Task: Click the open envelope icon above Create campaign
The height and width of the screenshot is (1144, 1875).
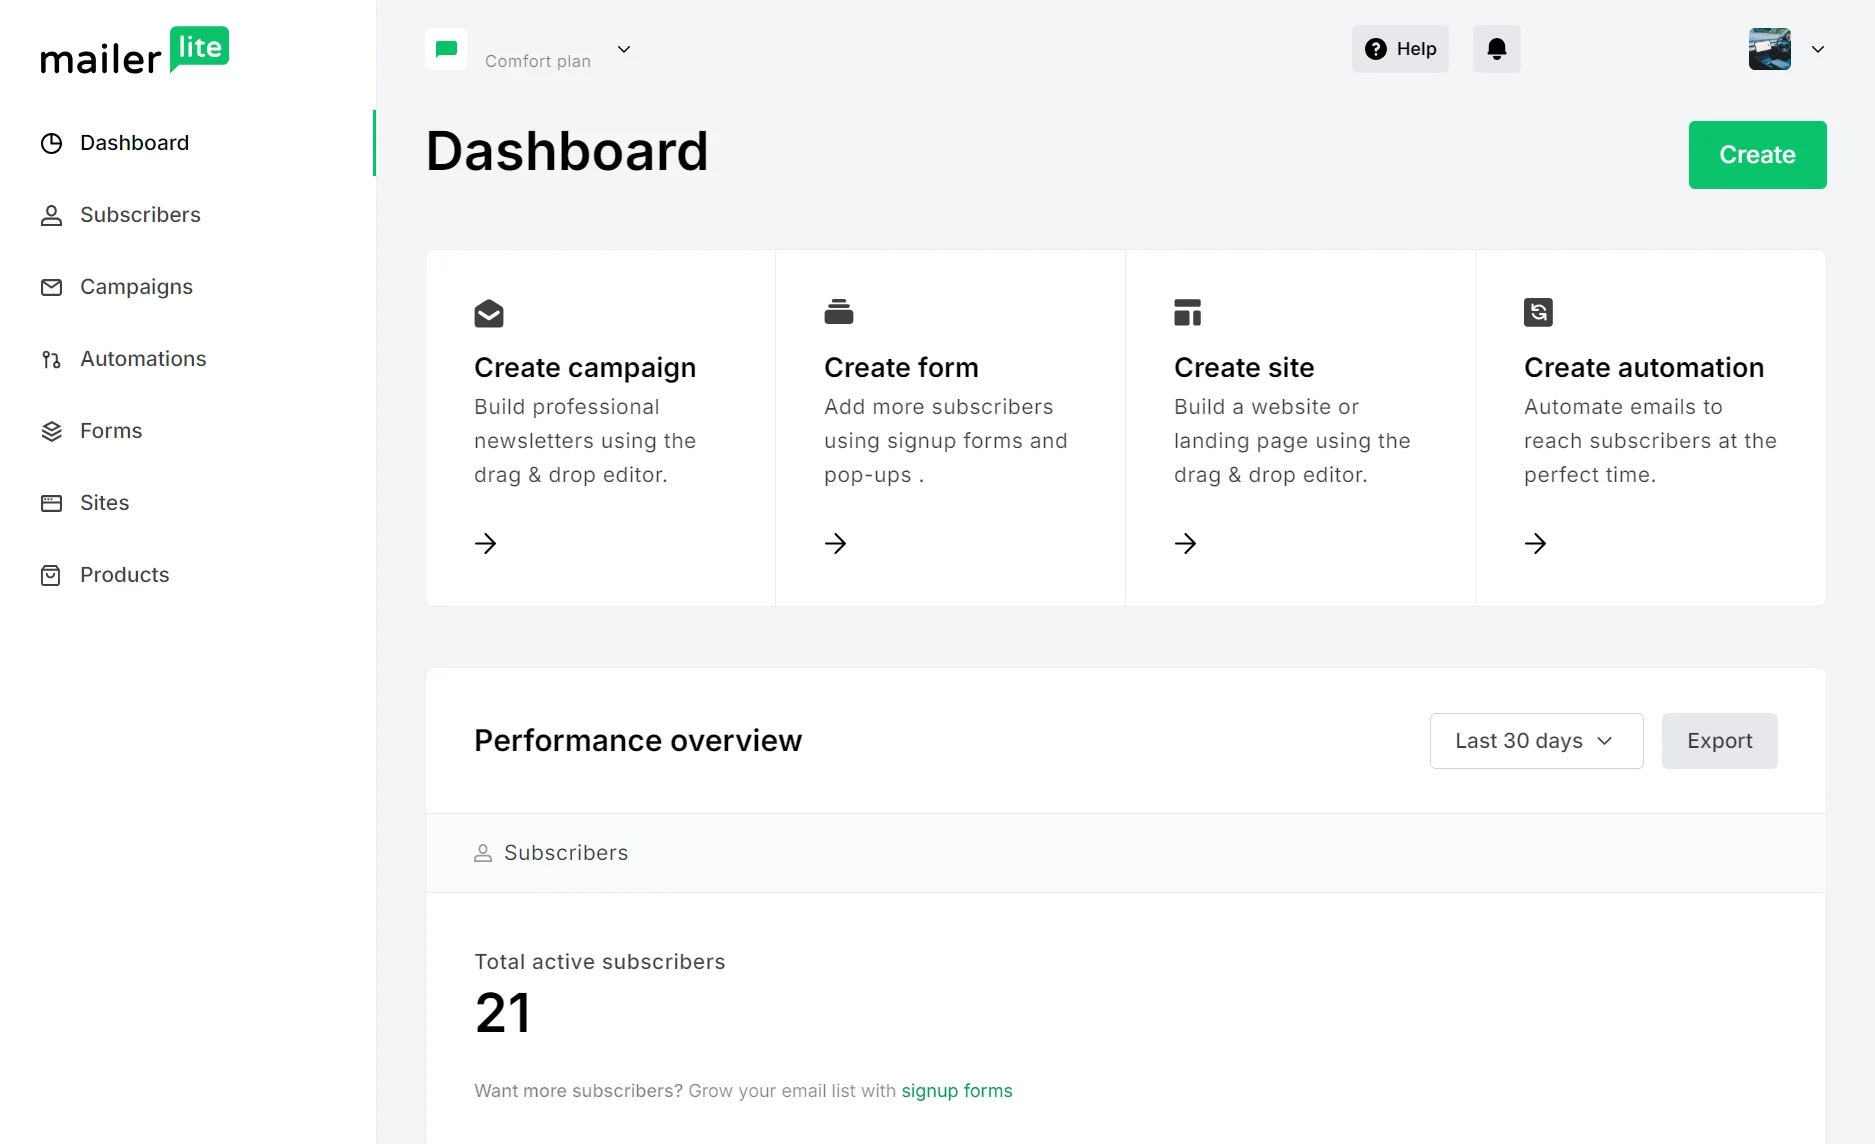Action: (x=489, y=313)
